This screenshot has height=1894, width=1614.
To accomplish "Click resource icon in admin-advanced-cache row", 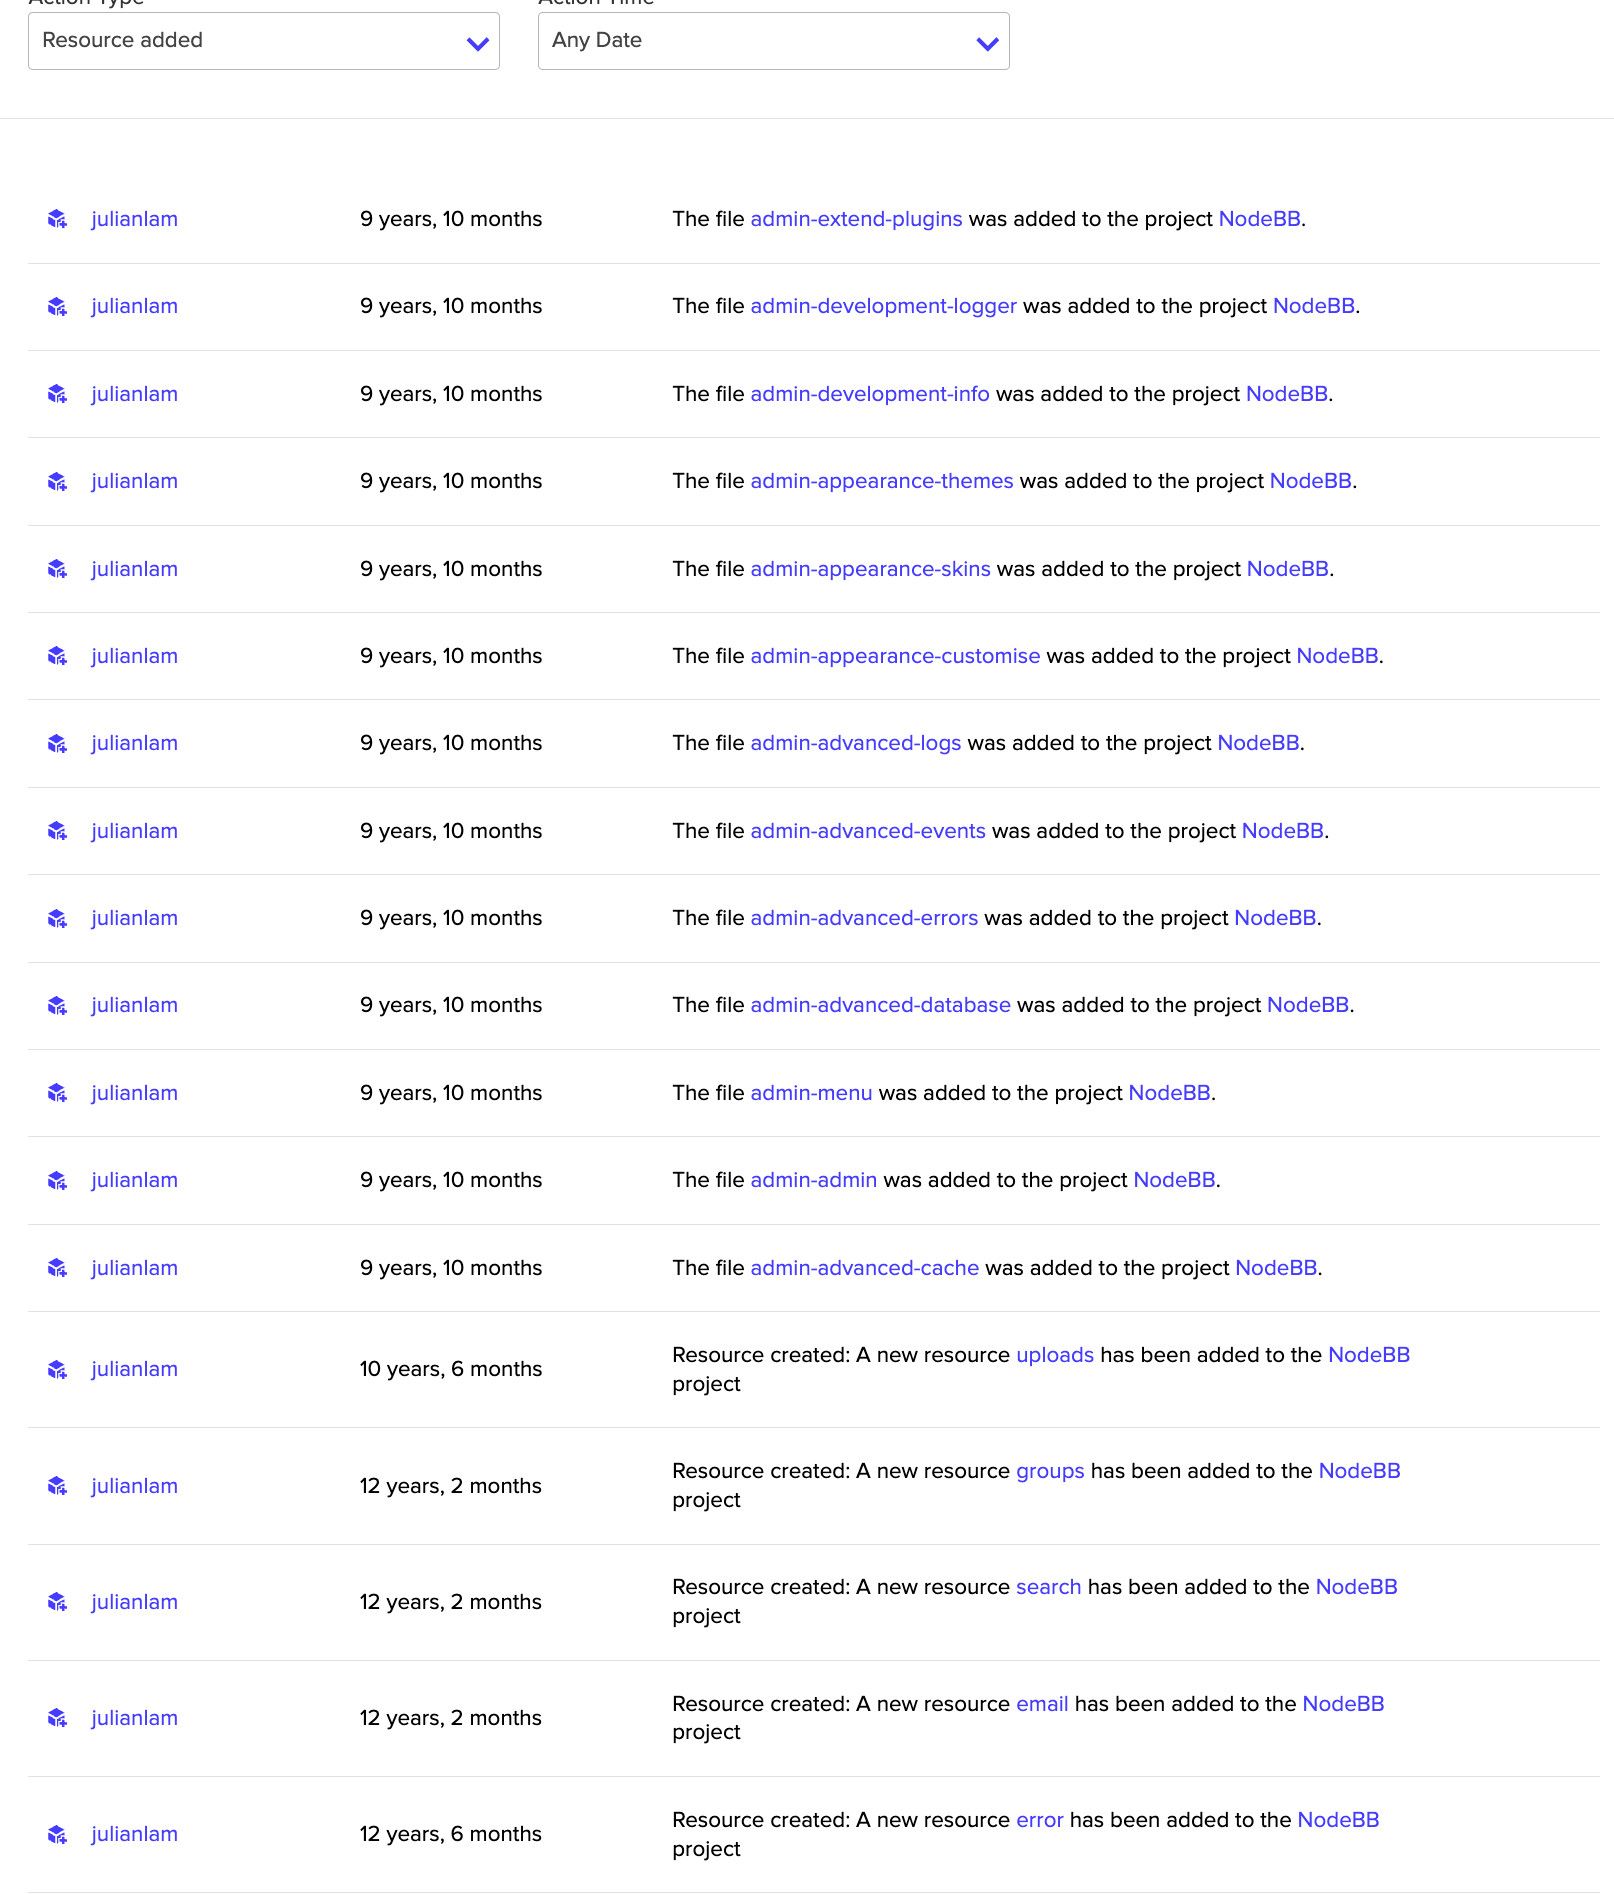I will pos(58,1268).
